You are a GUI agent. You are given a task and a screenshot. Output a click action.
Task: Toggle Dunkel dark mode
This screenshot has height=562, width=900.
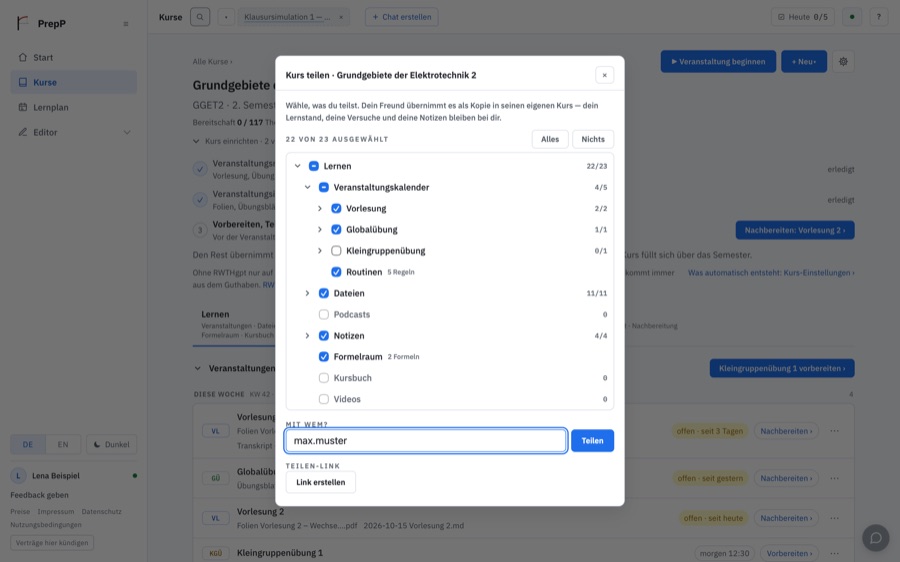click(111, 444)
